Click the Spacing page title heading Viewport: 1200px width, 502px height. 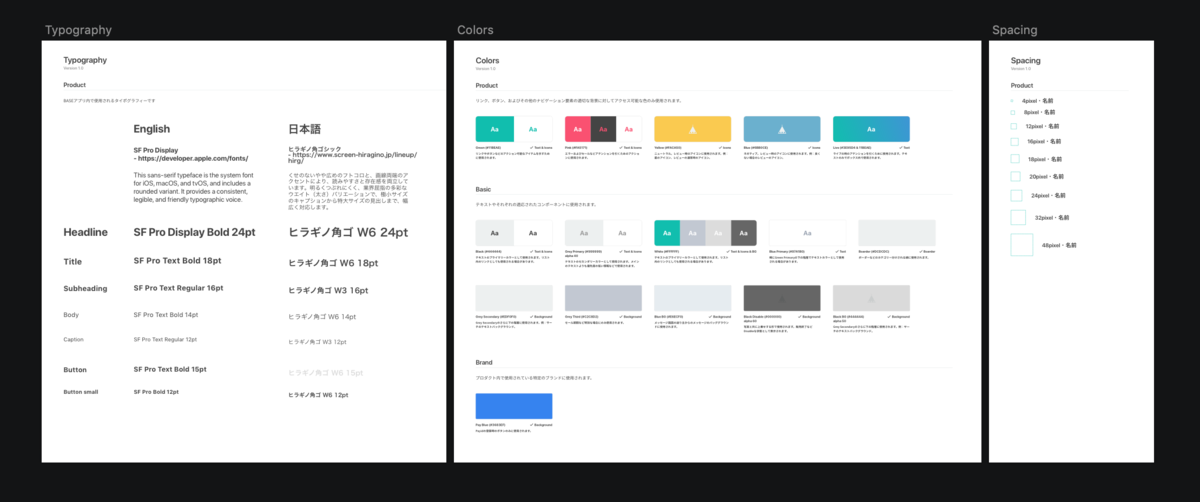(x=1026, y=60)
